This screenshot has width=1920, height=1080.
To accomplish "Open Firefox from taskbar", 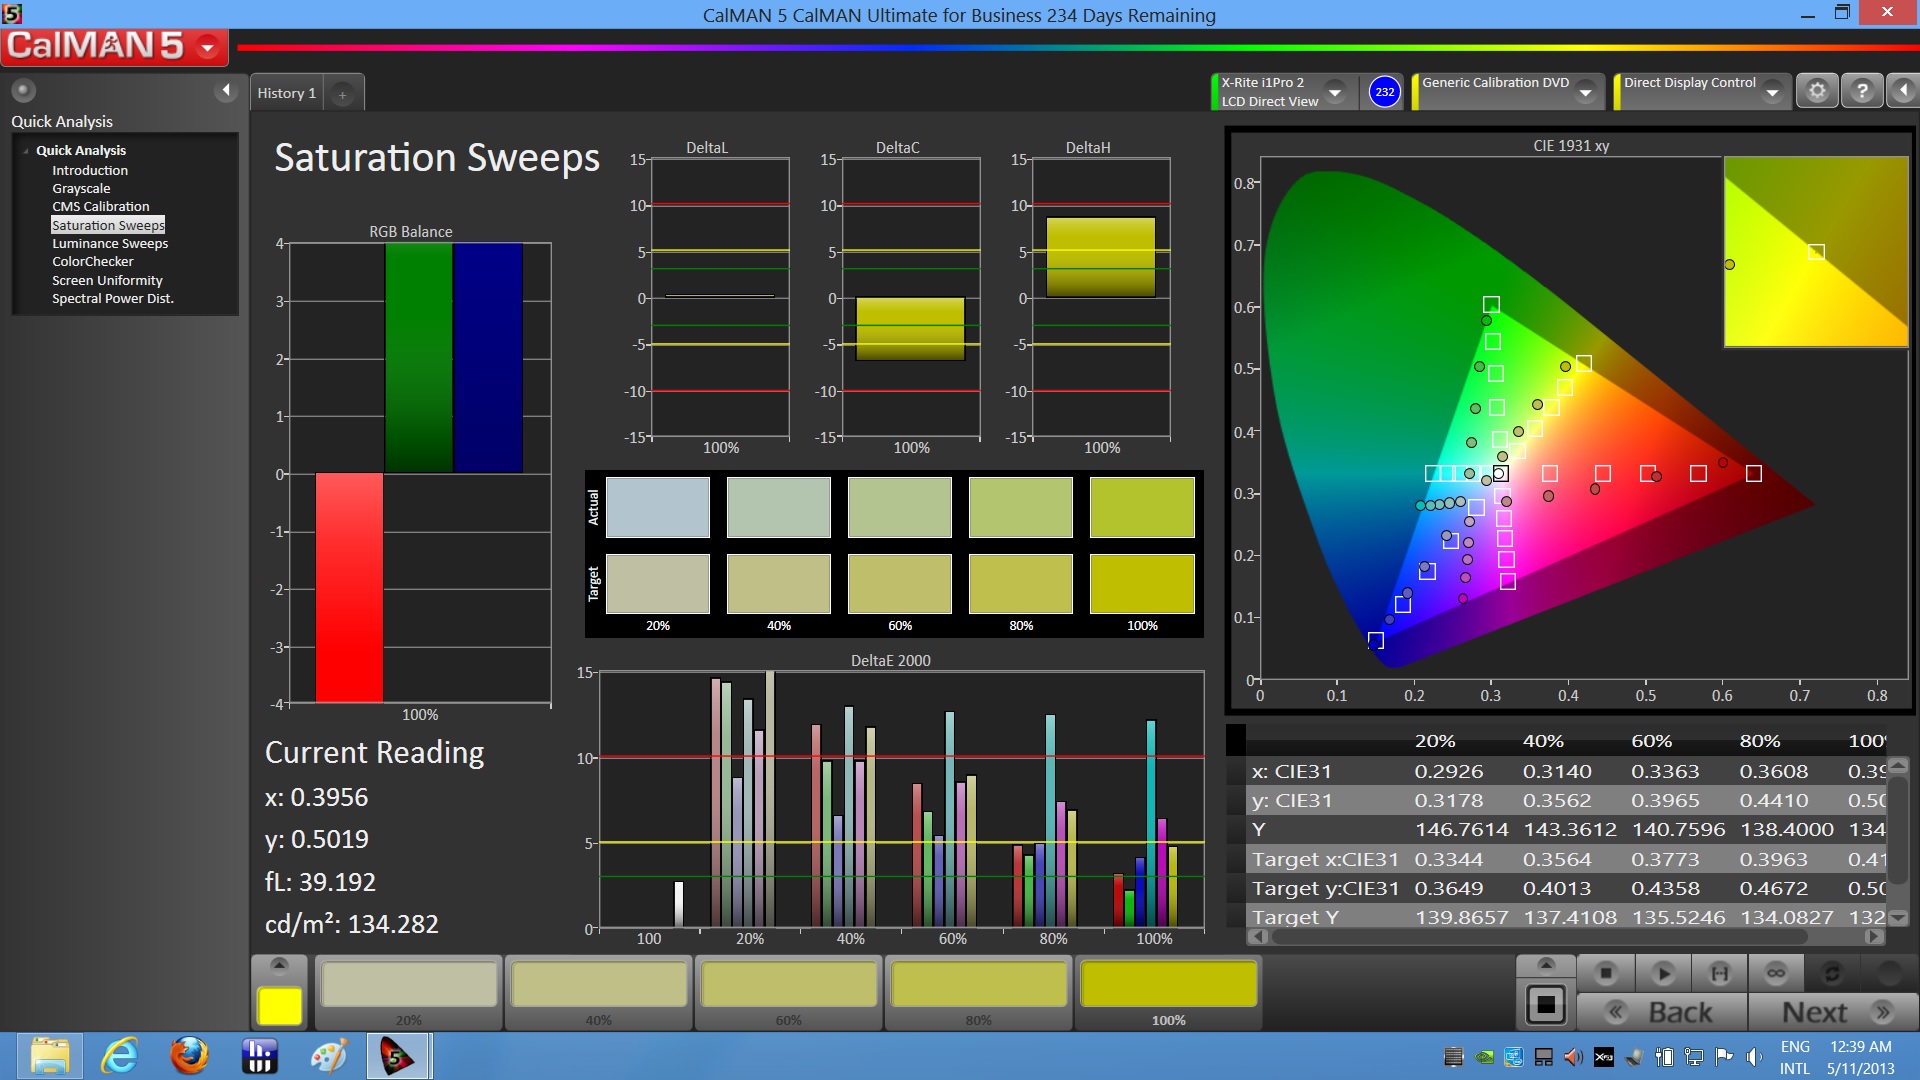I will click(x=189, y=1057).
